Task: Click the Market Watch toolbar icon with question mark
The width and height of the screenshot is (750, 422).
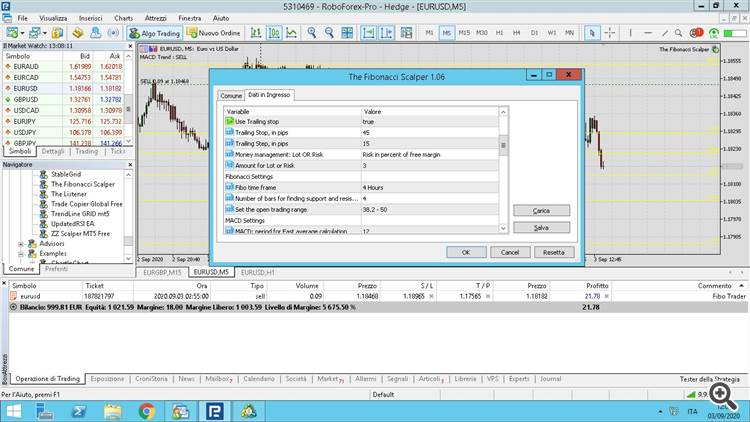Action: (x=57, y=33)
